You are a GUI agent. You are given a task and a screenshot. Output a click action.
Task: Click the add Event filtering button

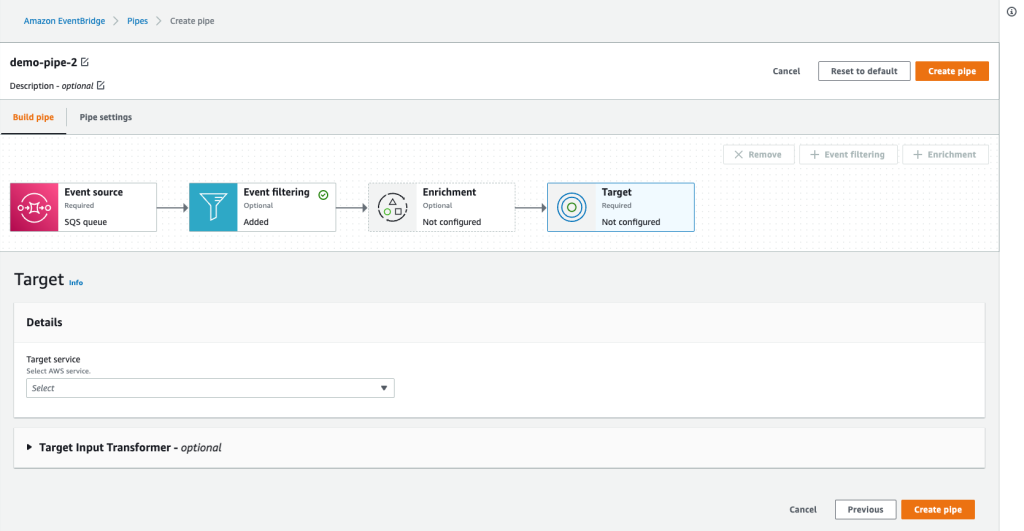click(x=848, y=155)
